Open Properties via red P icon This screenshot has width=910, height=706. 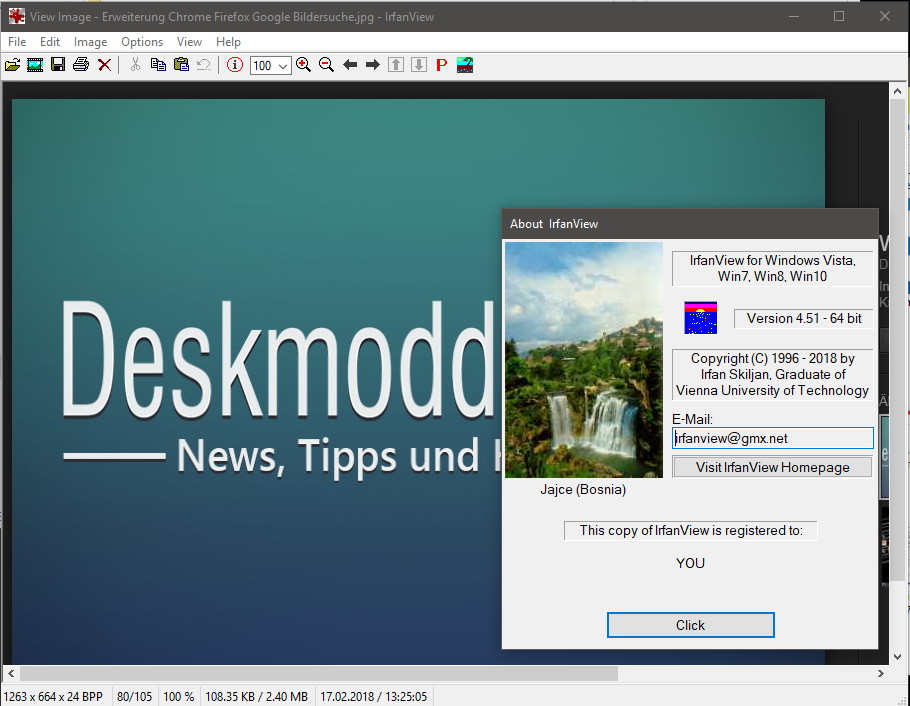(x=442, y=65)
